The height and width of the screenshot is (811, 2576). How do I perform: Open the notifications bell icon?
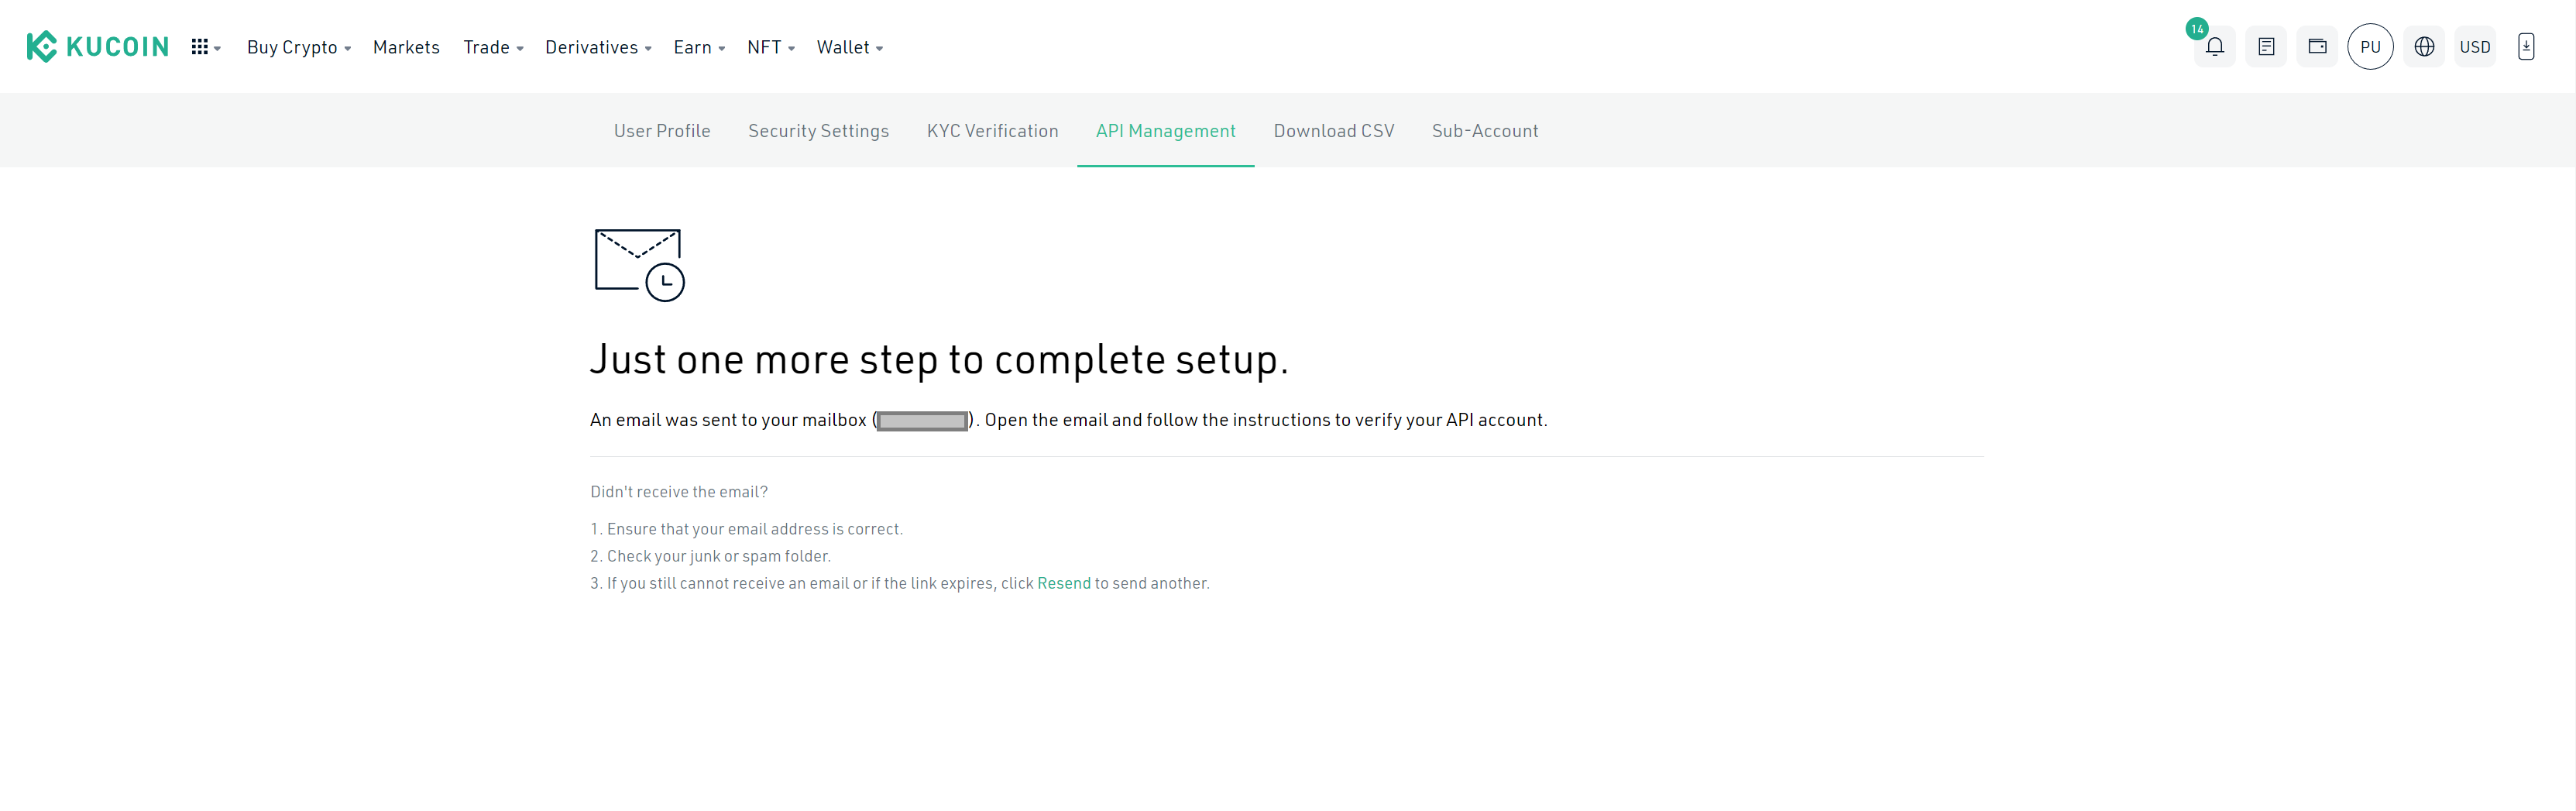click(2215, 47)
